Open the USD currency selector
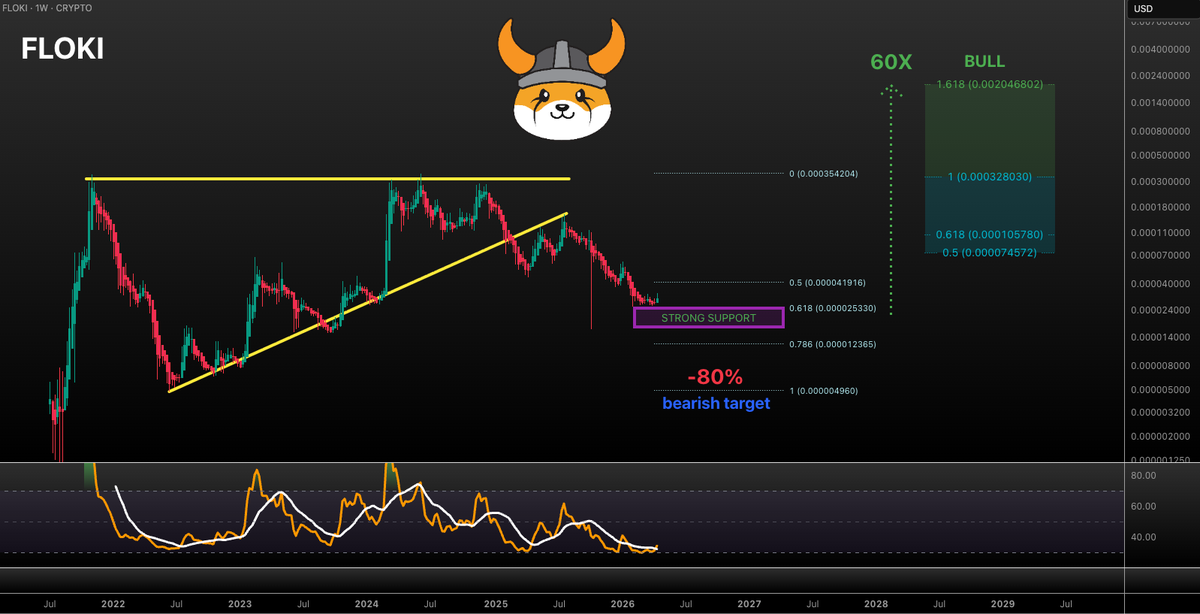Screen dimensions: 1200x614 click(1144, 9)
